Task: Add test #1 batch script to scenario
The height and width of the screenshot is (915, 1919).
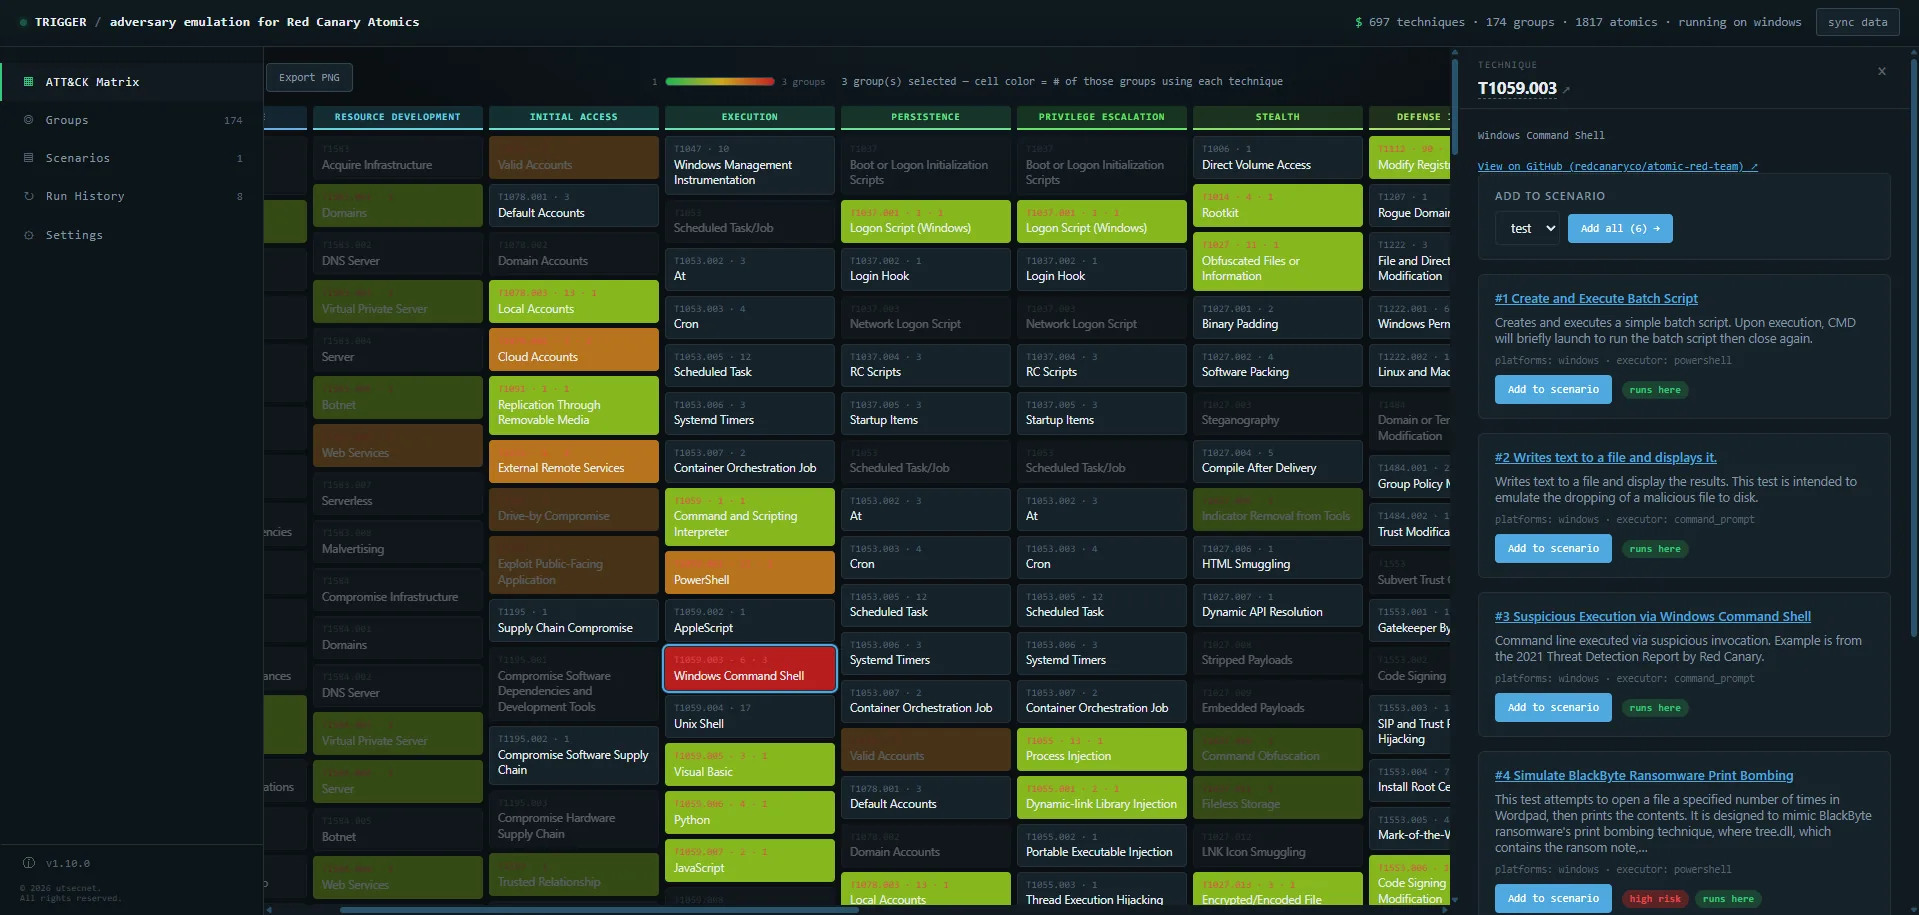Action: 1553,389
